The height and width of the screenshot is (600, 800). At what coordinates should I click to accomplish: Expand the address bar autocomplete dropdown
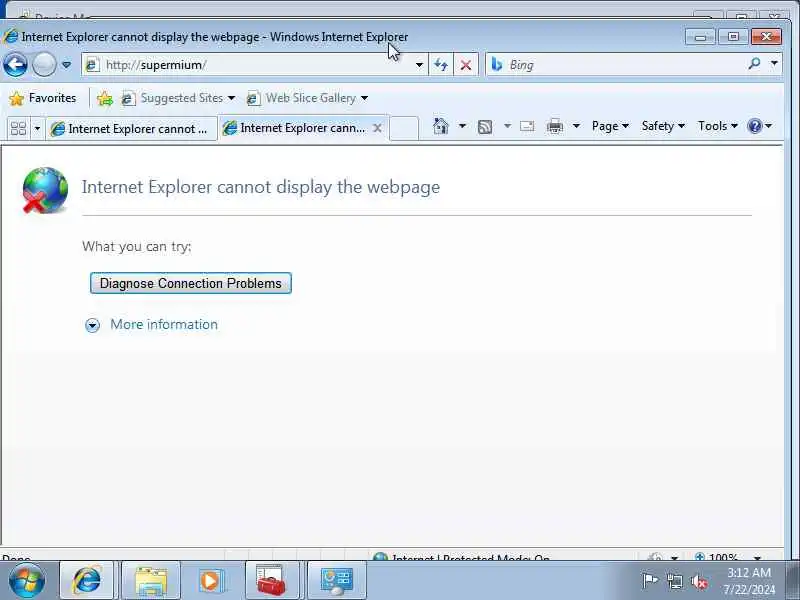click(x=419, y=65)
